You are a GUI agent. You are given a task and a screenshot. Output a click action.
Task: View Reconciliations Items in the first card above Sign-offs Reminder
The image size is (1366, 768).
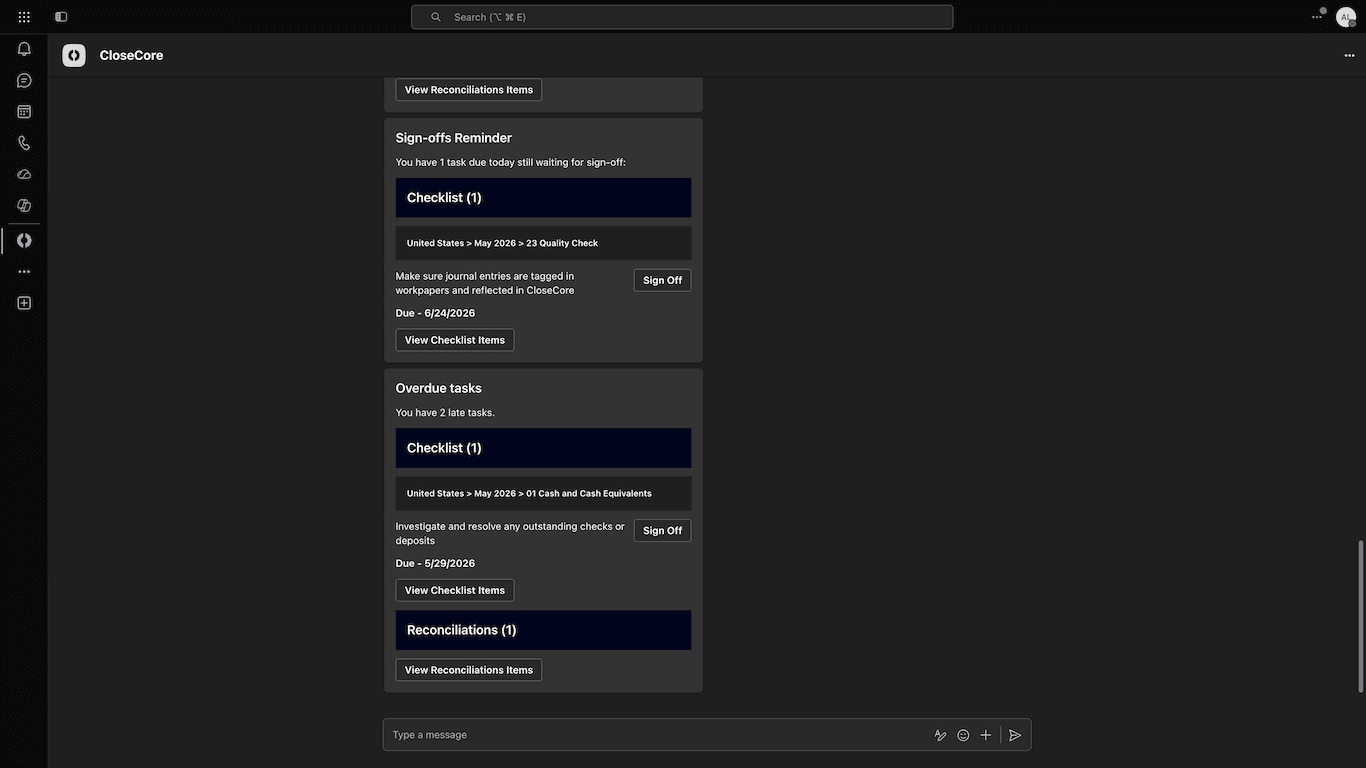pyautogui.click(x=469, y=90)
